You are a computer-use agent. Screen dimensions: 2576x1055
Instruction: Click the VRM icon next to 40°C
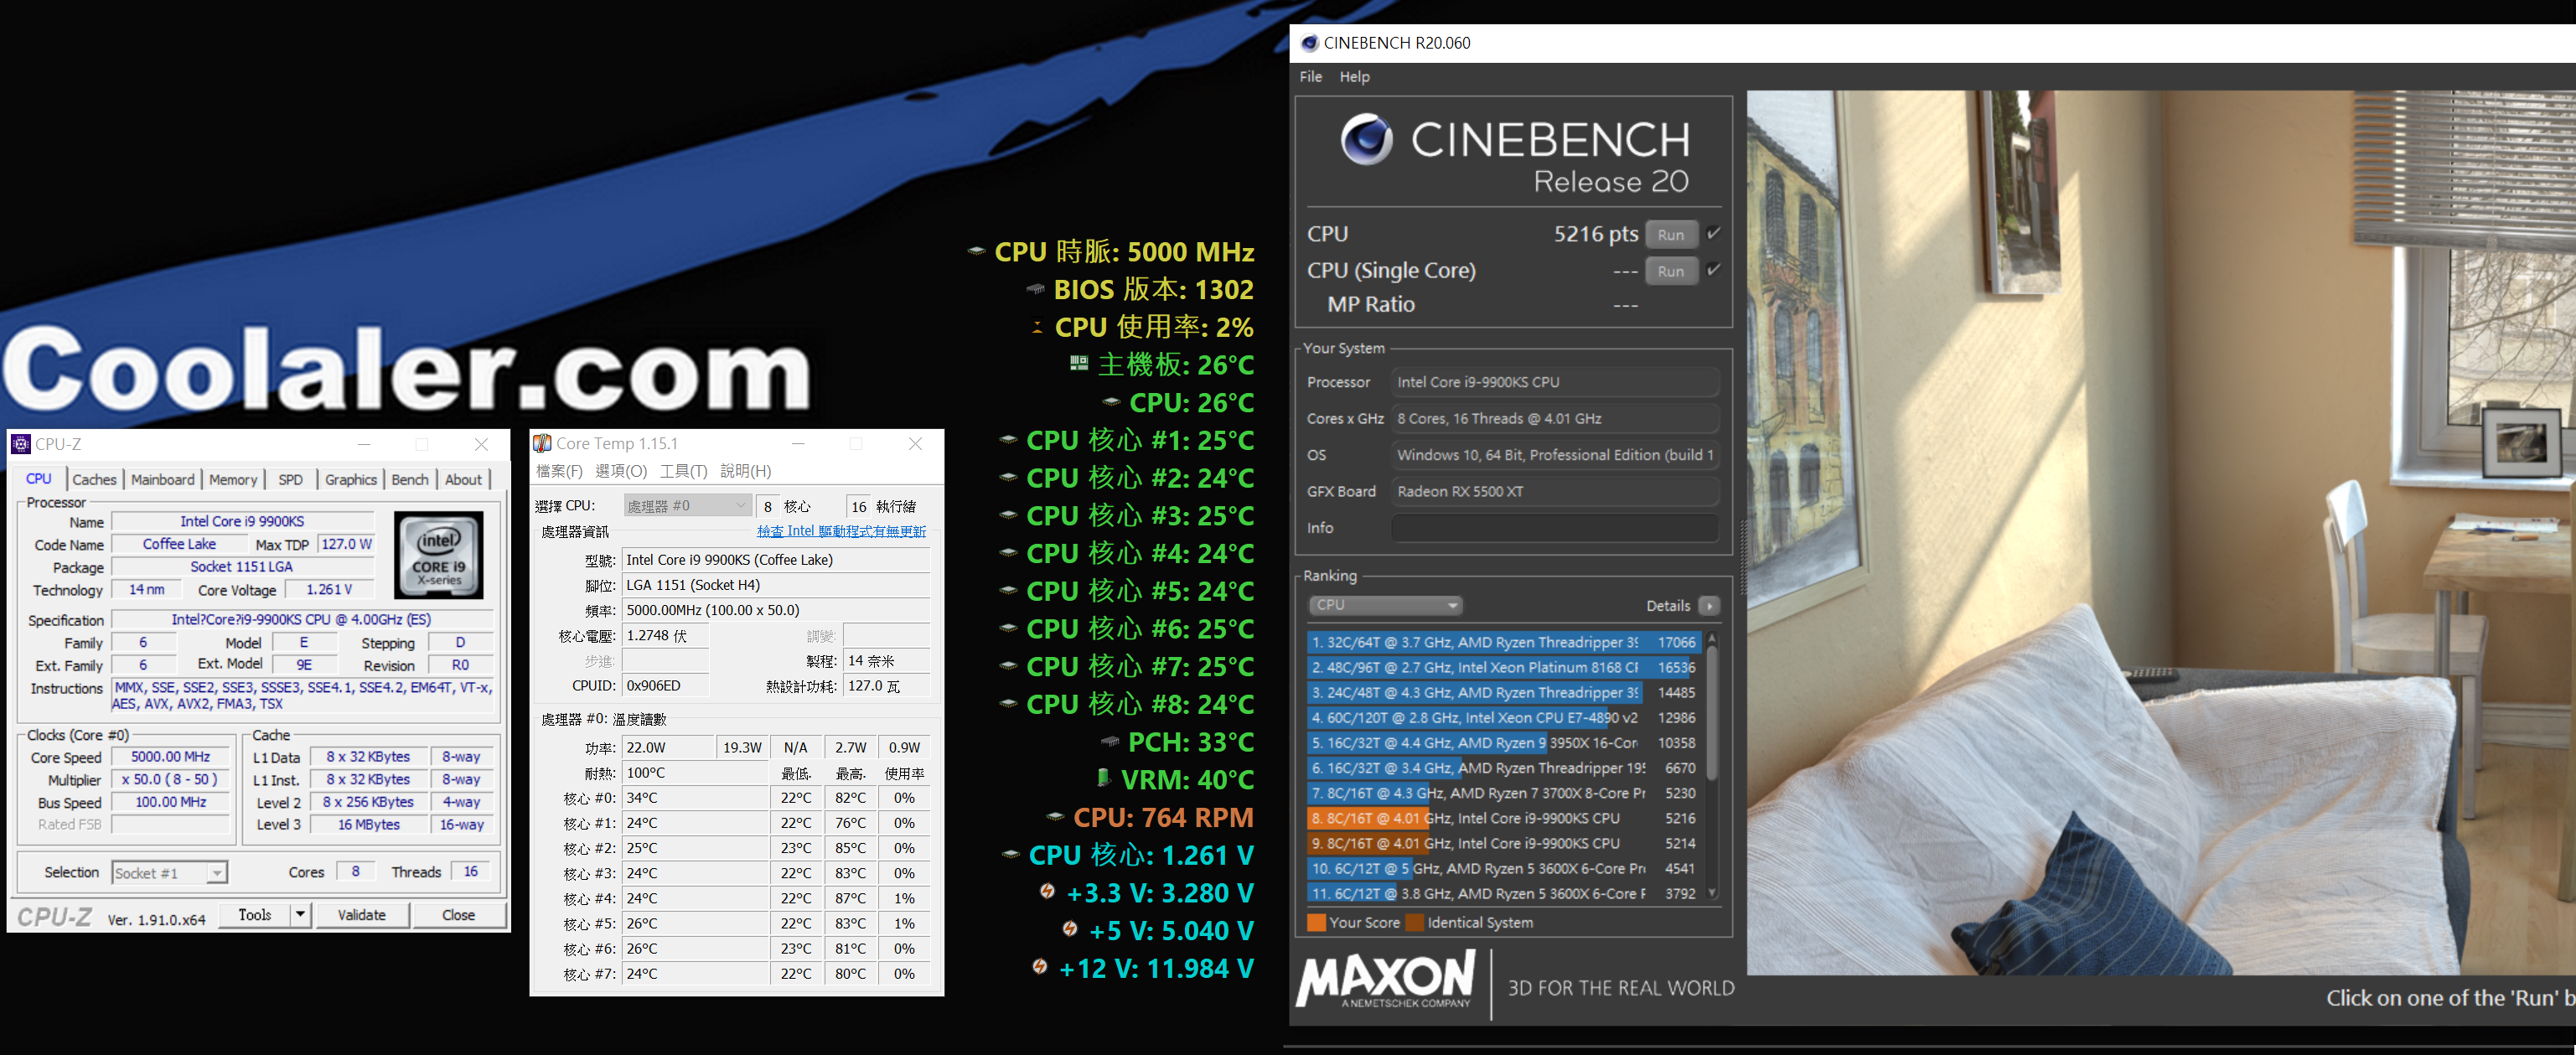1103,778
